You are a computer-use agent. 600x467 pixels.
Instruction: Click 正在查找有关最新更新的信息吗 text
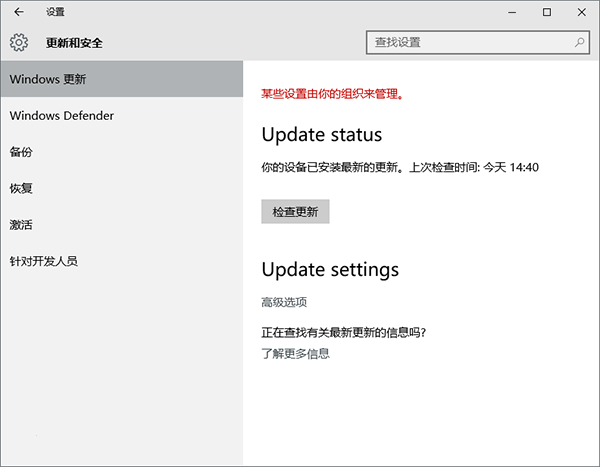pyautogui.click(x=343, y=332)
